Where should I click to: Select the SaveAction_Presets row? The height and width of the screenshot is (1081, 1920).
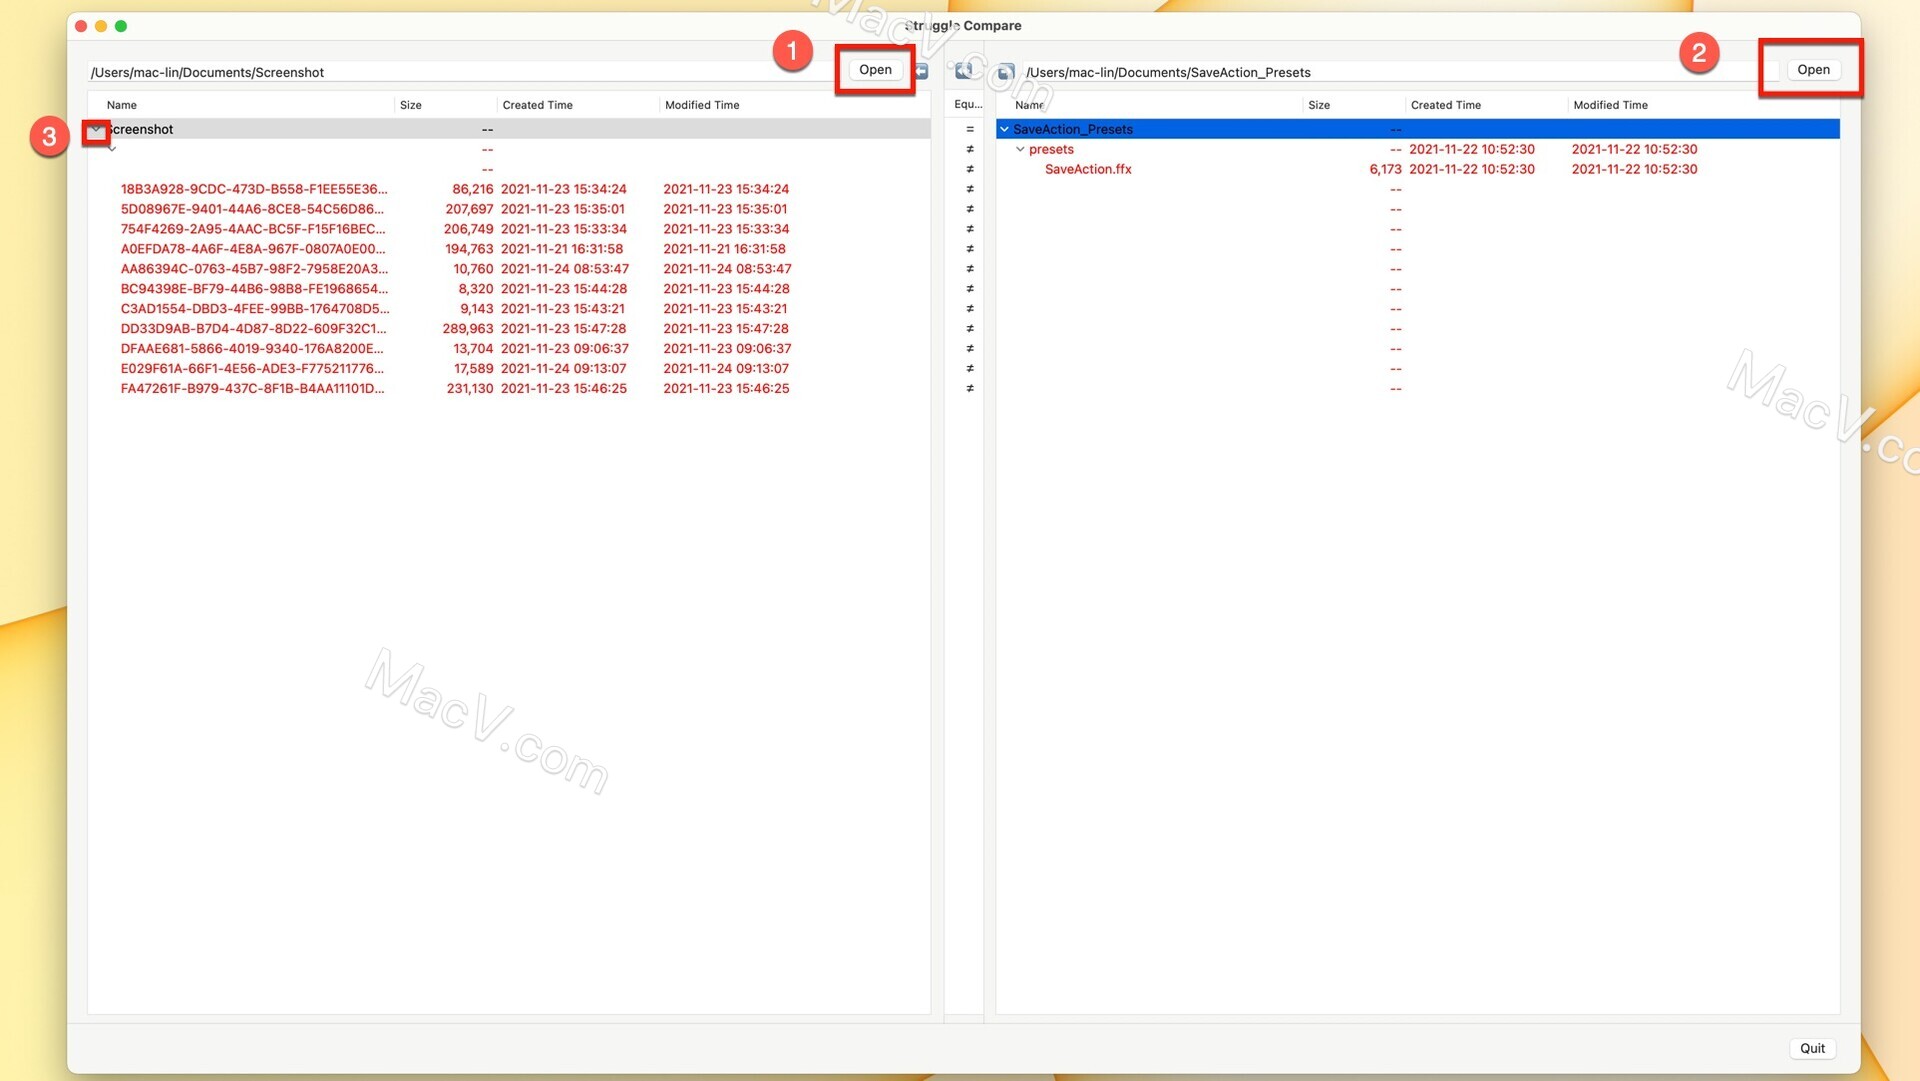[1418, 129]
